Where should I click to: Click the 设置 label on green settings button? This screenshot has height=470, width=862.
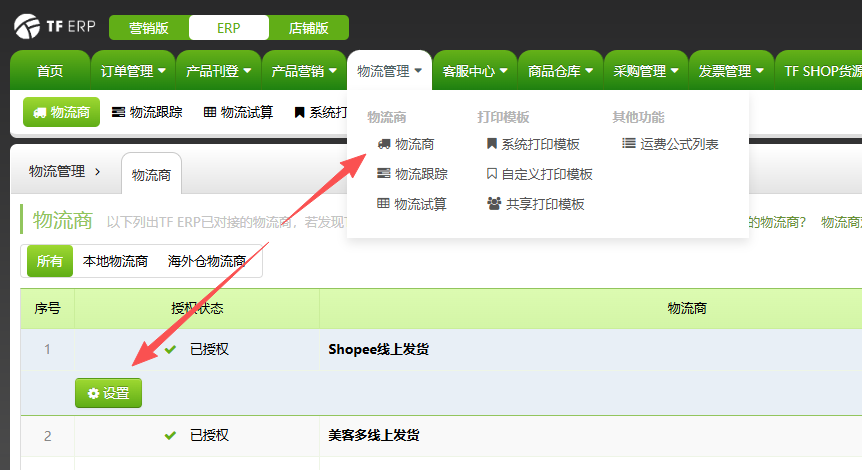point(116,393)
